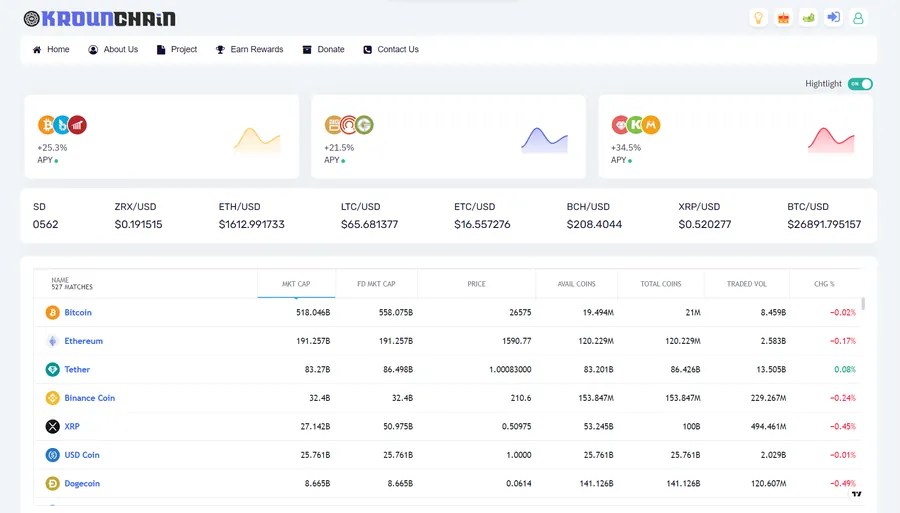The height and width of the screenshot is (513, 900).
Task: Click the BTC/USD ticker price
Action: (824, 224)
